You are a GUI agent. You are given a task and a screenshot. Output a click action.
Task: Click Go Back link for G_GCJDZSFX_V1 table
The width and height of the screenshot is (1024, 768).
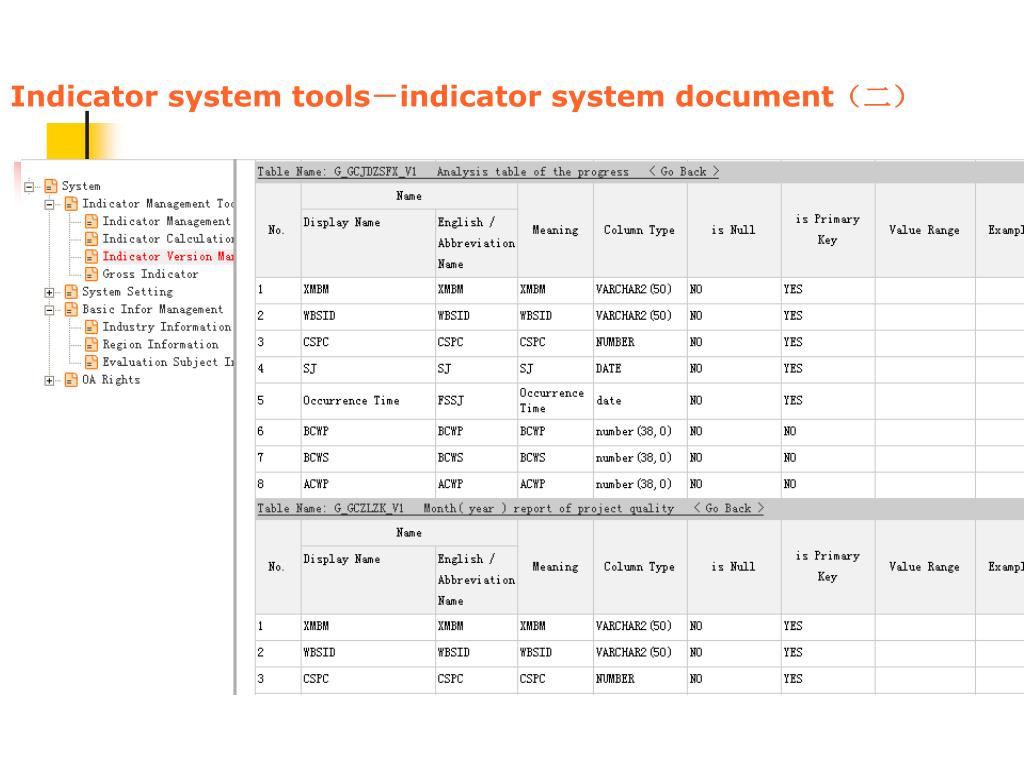coord(684,172)
